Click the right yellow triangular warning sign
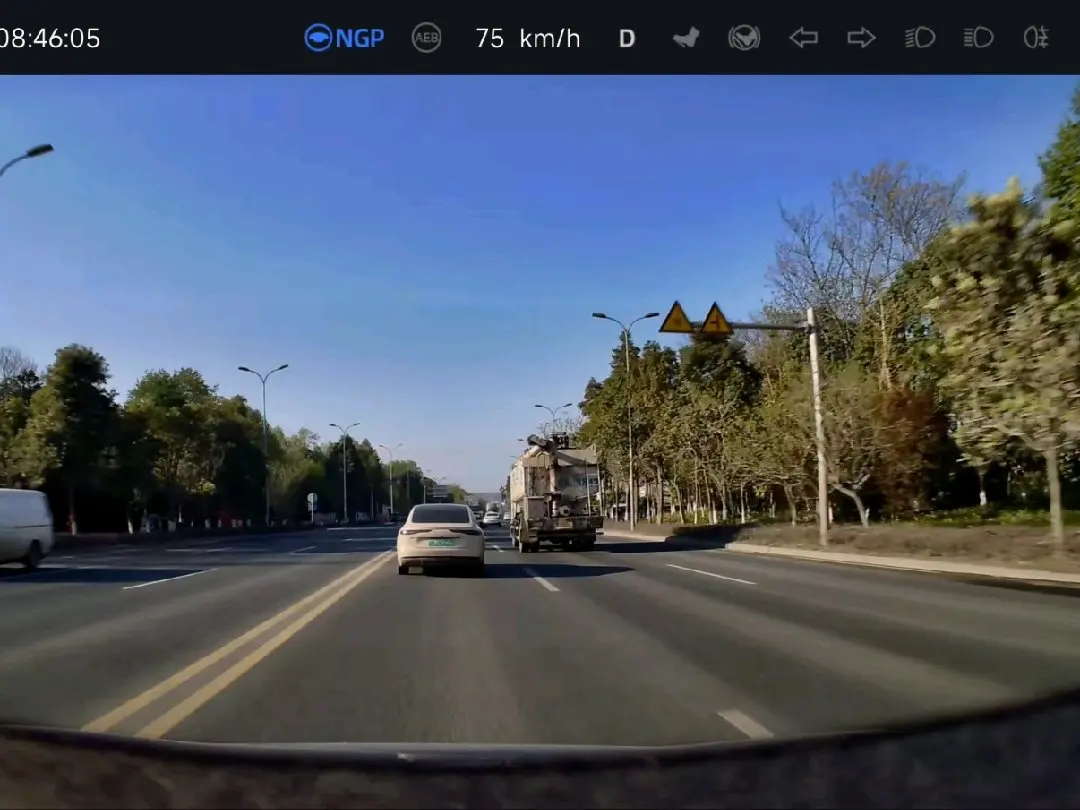1080x810 pixels. tap(716, 320)
